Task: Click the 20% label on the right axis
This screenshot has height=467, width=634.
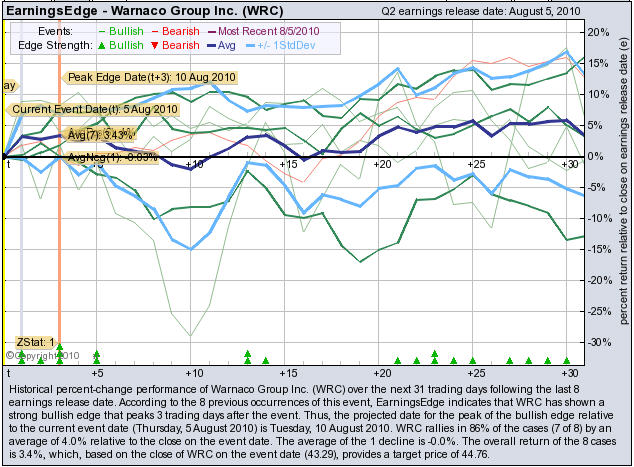Action: pyautogui.click(x=598, y=32)
